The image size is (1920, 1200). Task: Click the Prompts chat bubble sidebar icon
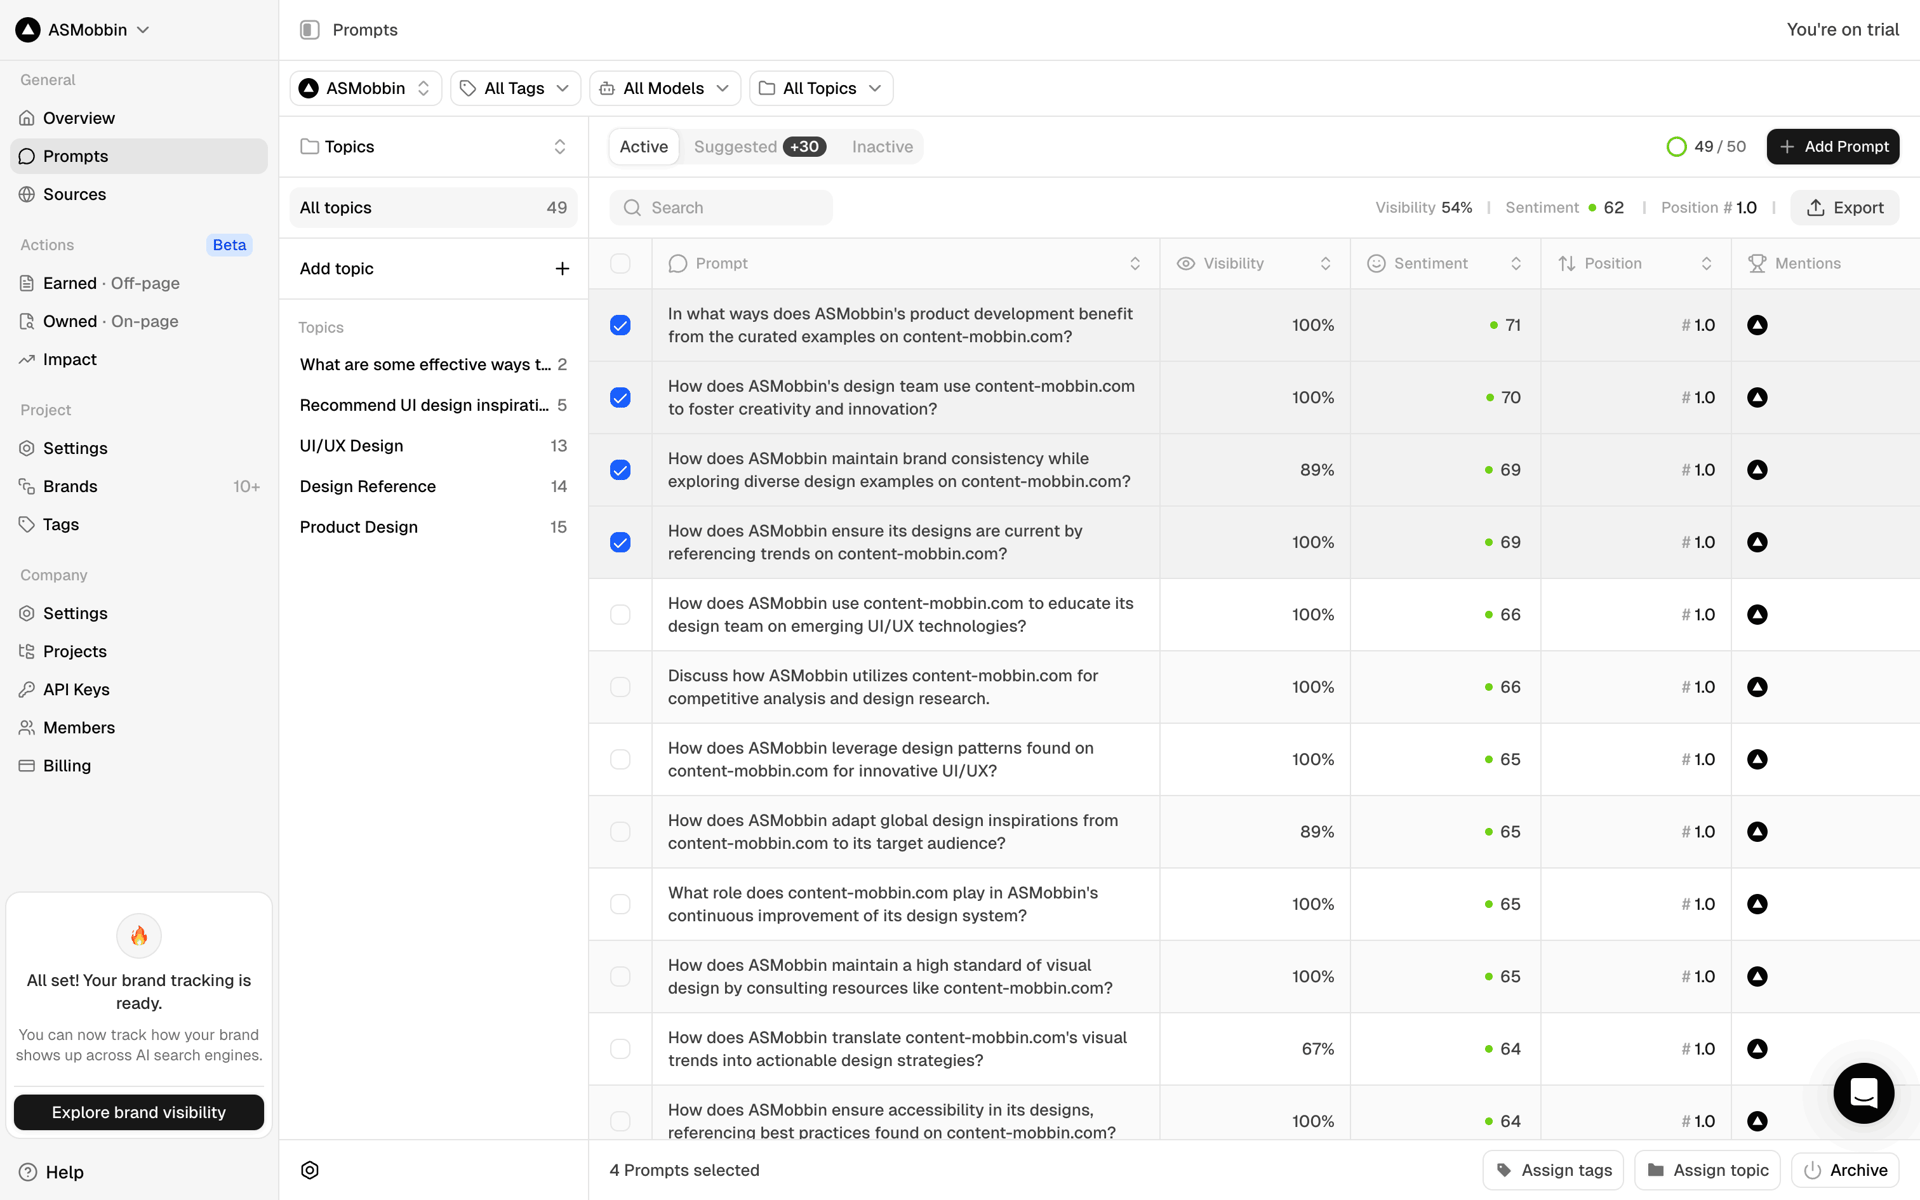(x=27, y=156)
